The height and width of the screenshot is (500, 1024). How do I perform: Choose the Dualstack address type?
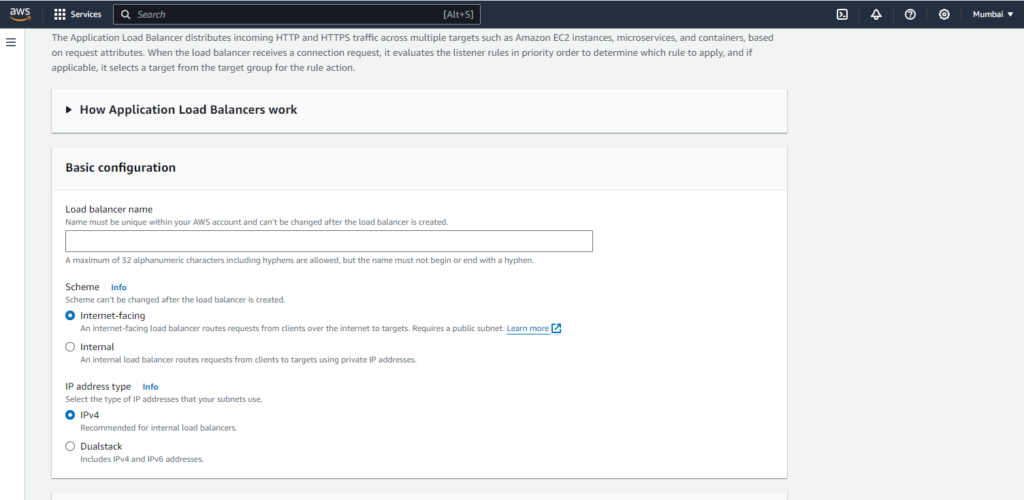tap(70, 446)
